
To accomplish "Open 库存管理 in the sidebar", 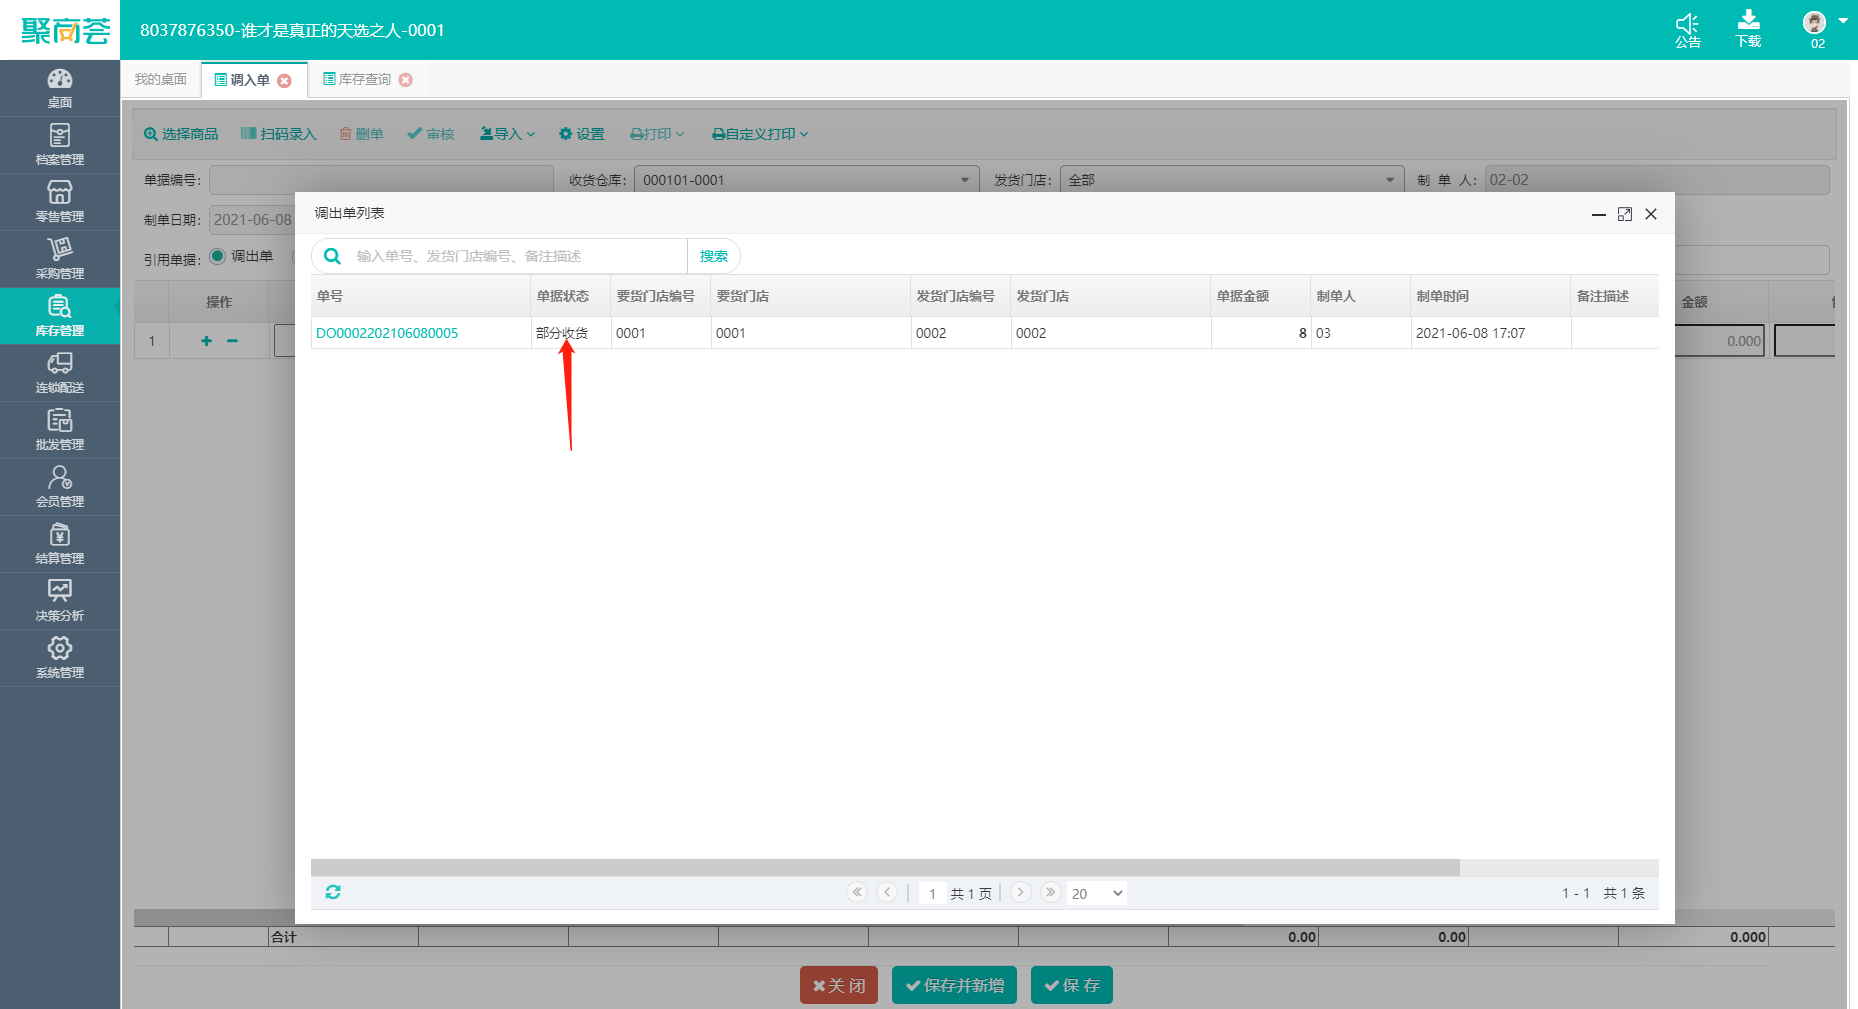I will [x=60, y=316].
